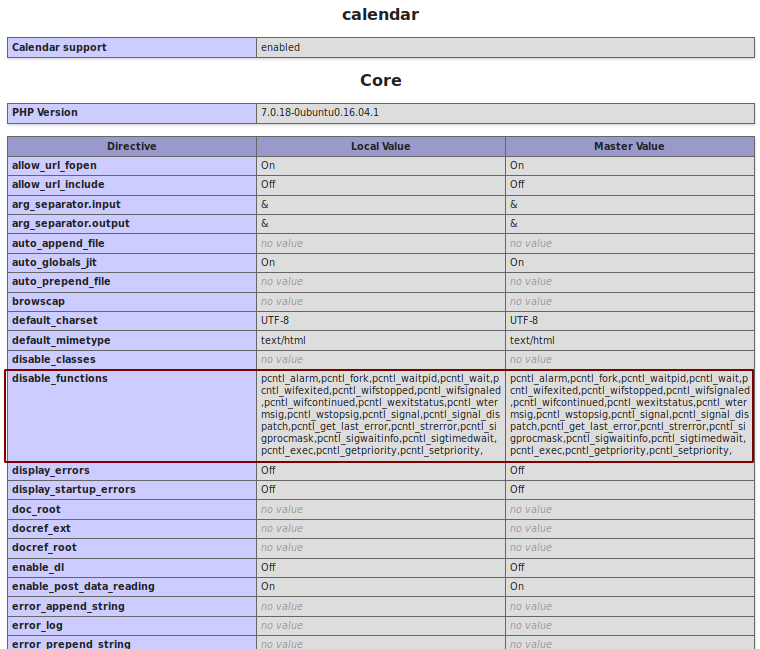Select the allow_url_fopen directive name
The width and height of the screenshot is (760, 649).
click(x=54, y=166)
